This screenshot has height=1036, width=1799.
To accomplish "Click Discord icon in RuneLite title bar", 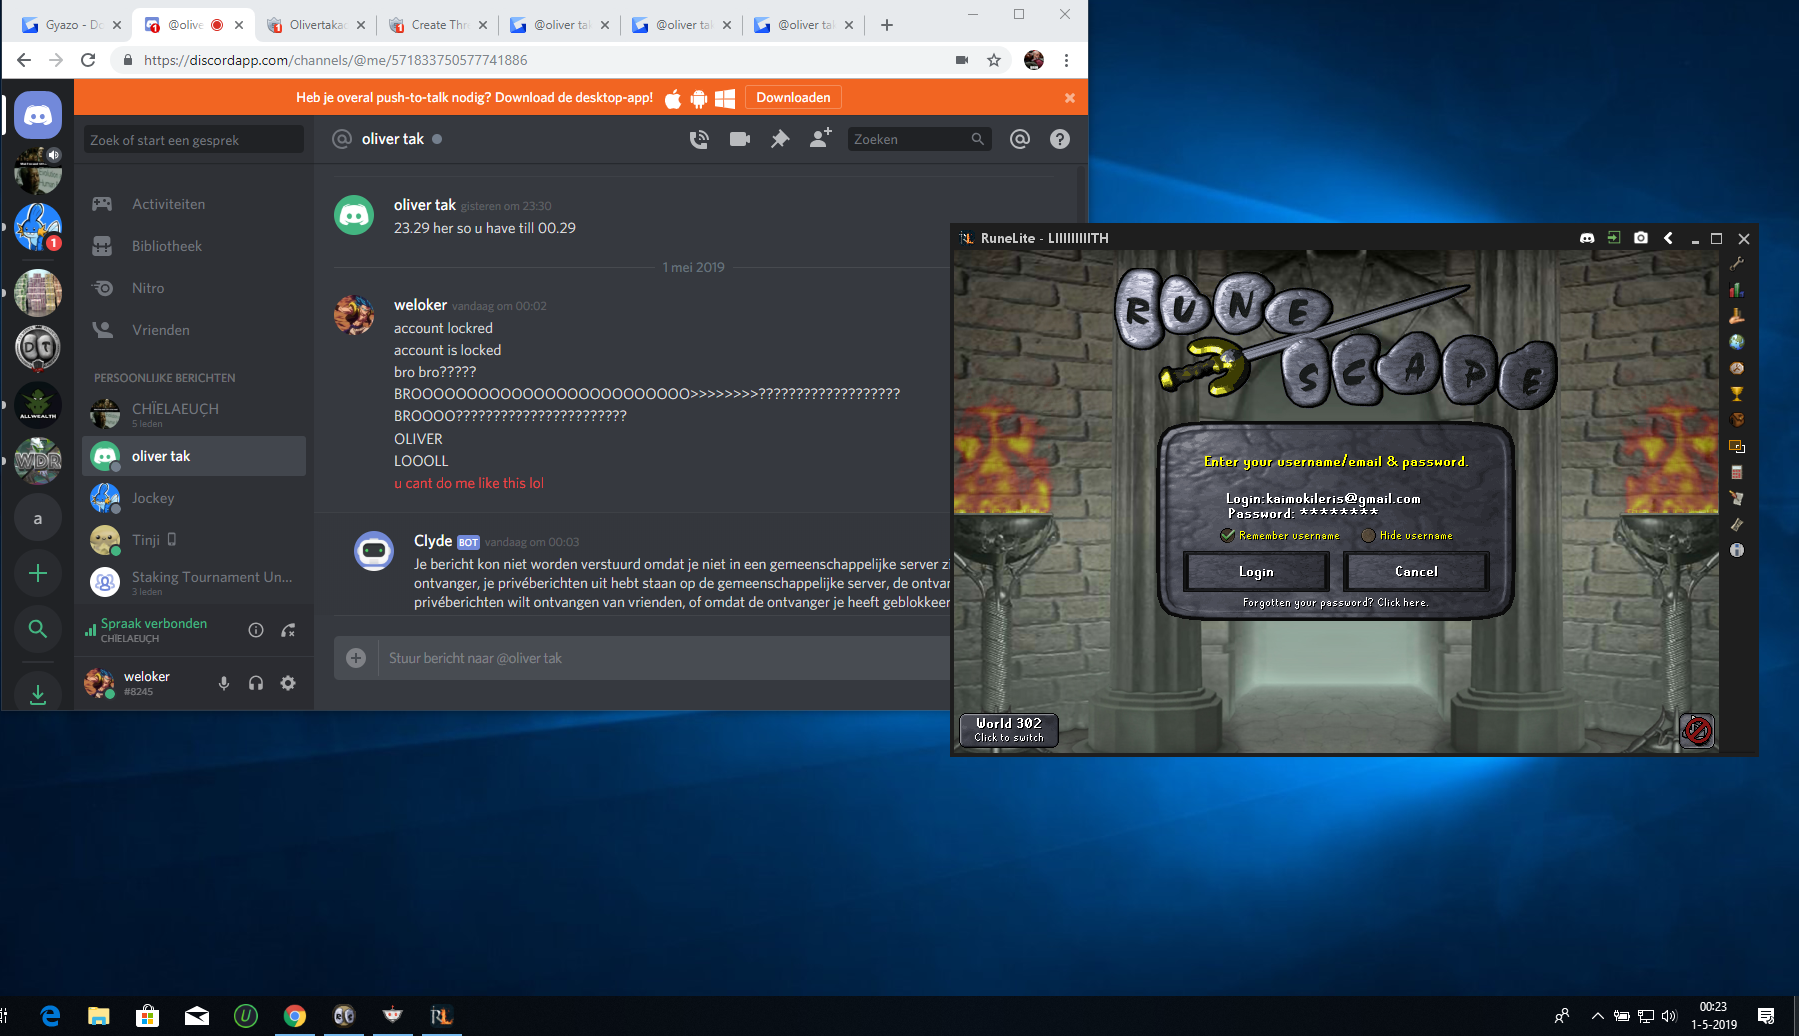I will [x=1587, y=238].
